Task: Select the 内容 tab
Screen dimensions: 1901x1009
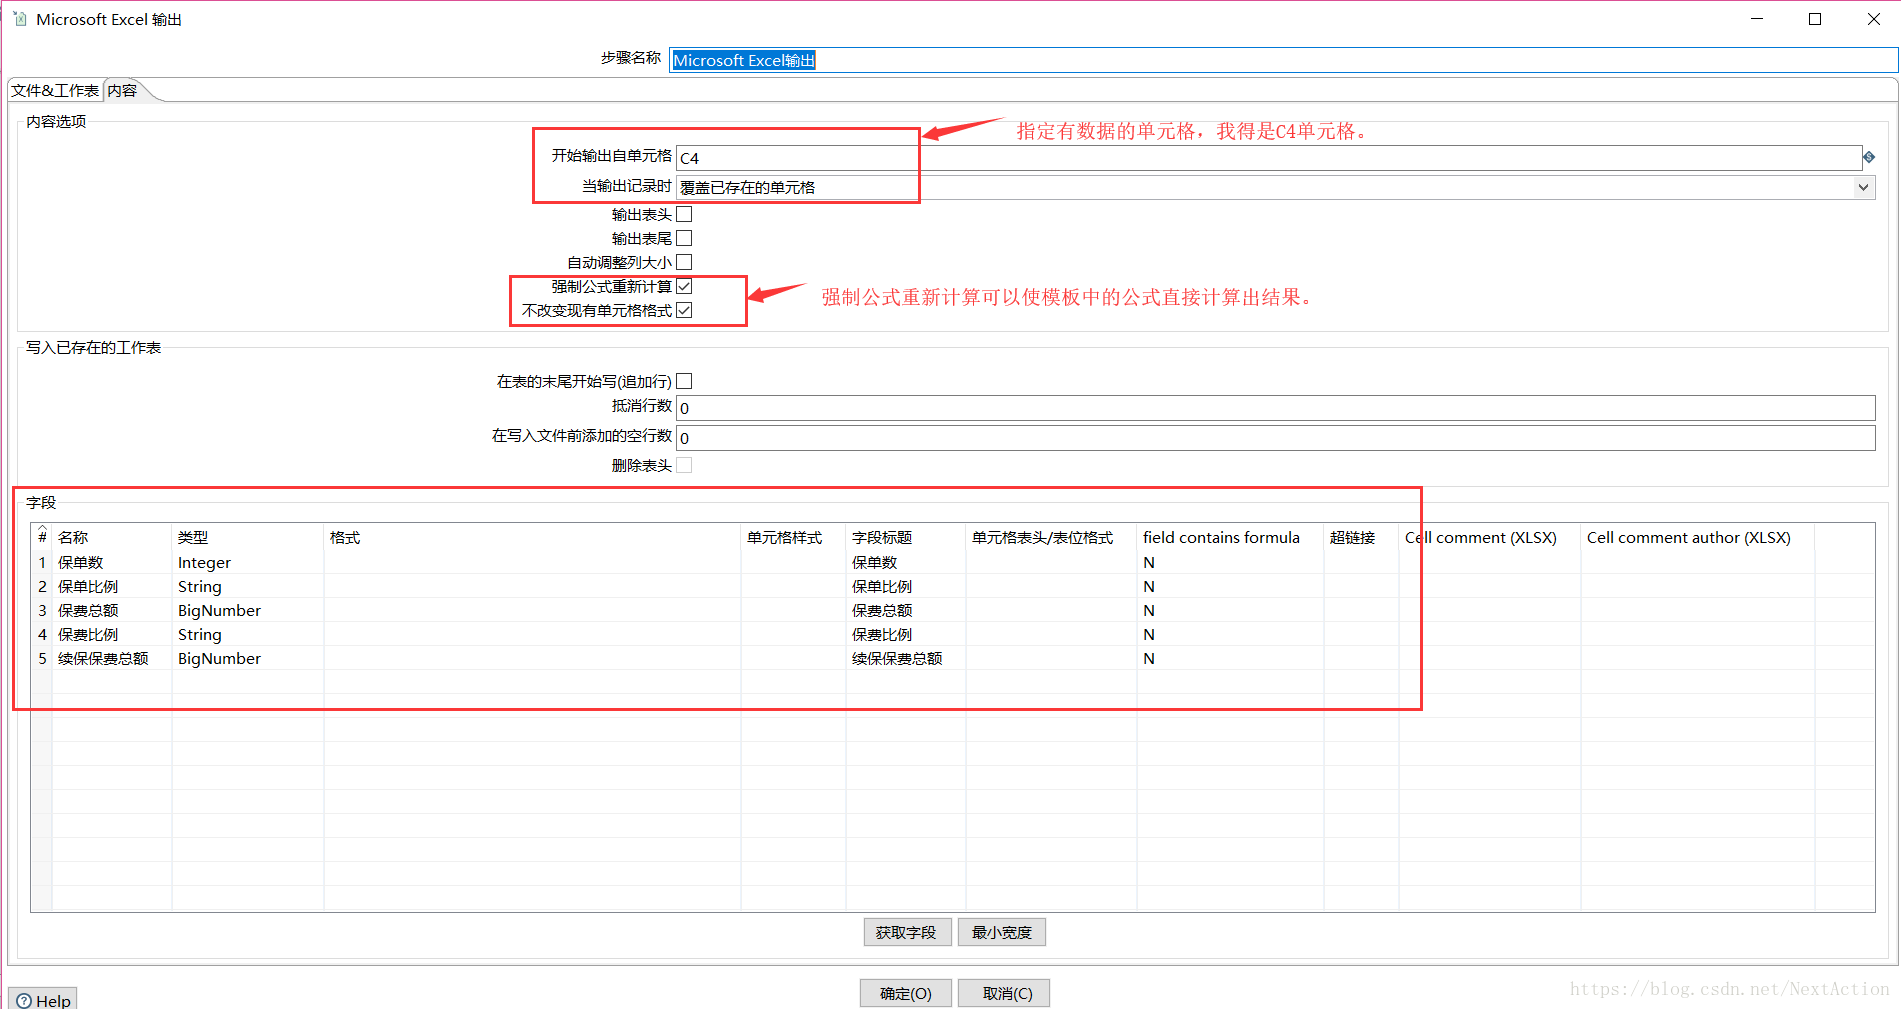Action: (x=123, y=90)
